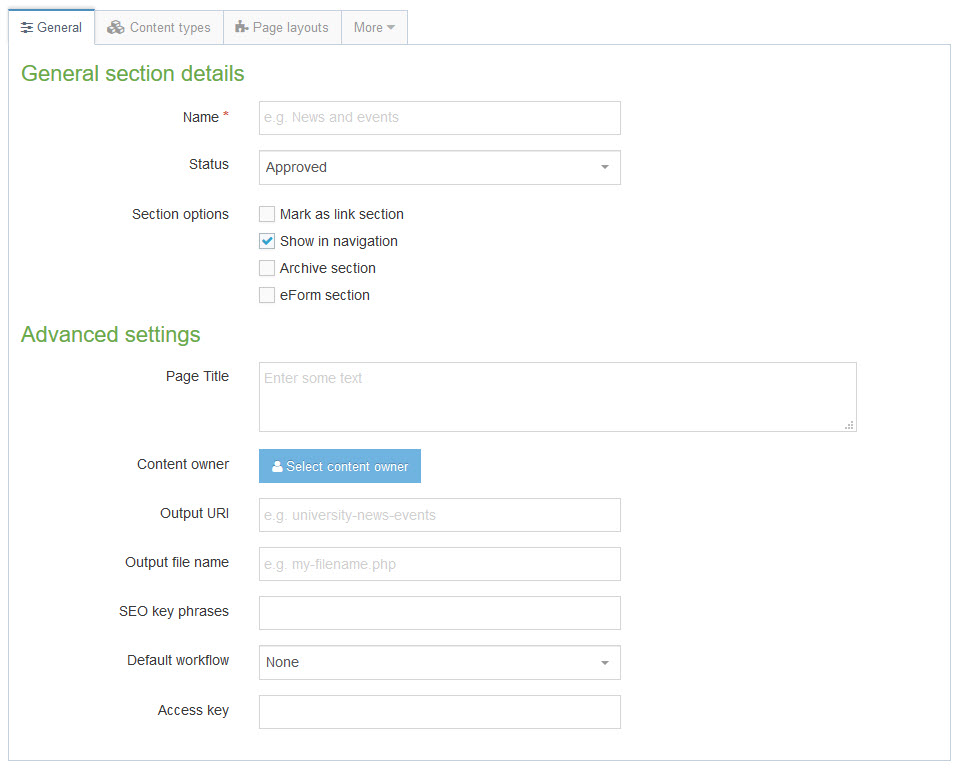
Task: Switch to the Page layouts tab
Action: [x=282, y=27]
